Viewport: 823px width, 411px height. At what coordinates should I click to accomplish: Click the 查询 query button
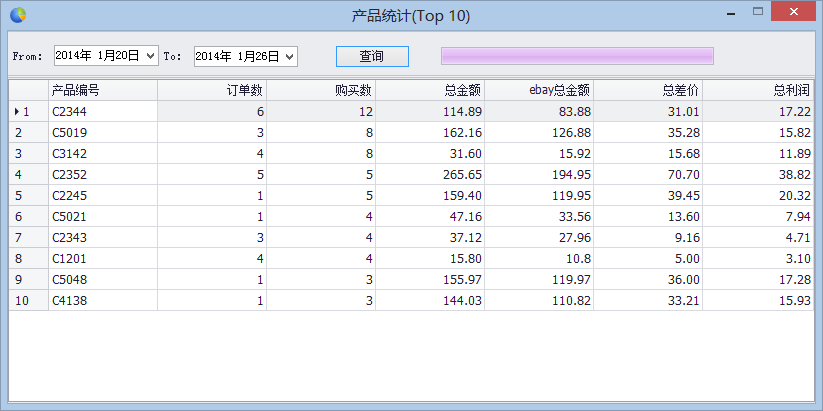[x=372, y=56]
